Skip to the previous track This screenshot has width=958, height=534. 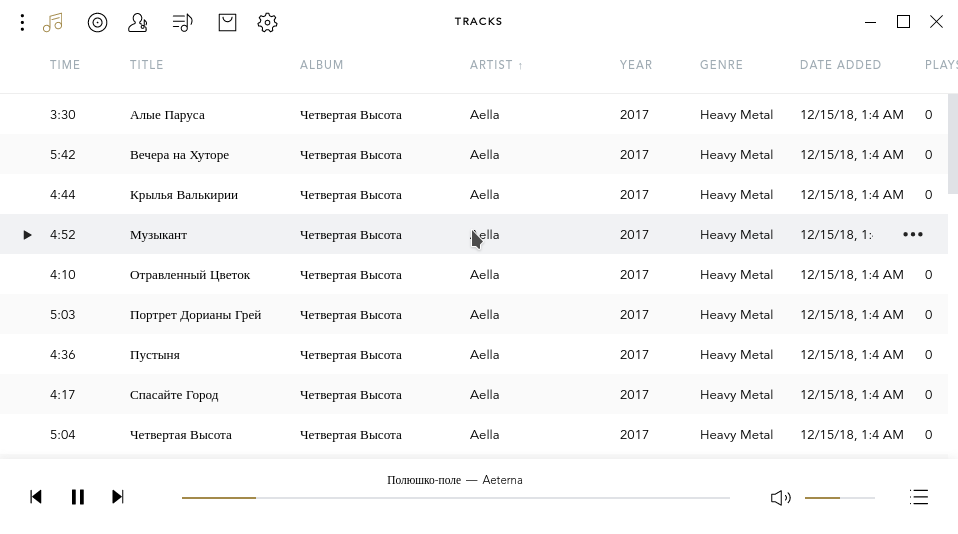pos(36,497)
